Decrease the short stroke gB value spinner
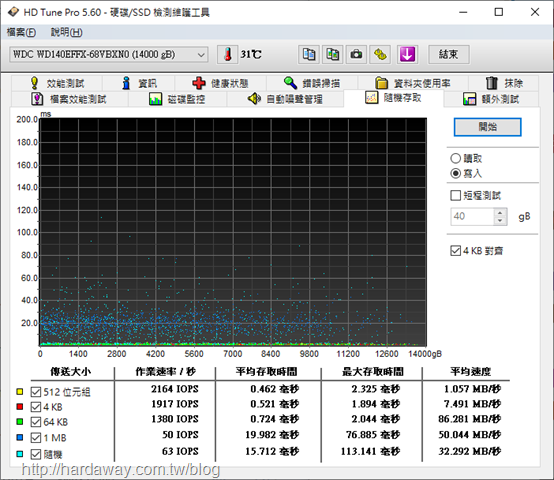 pos(500,220)
